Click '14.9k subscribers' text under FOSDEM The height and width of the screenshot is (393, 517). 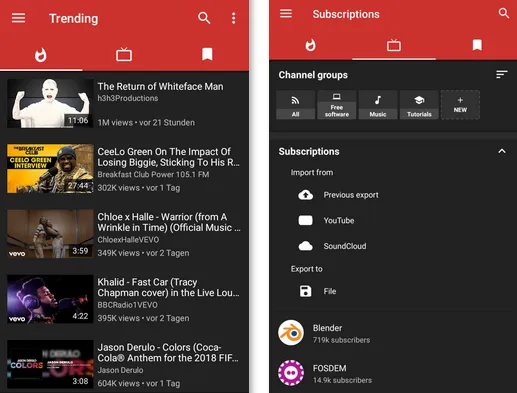tap(342, 380)
